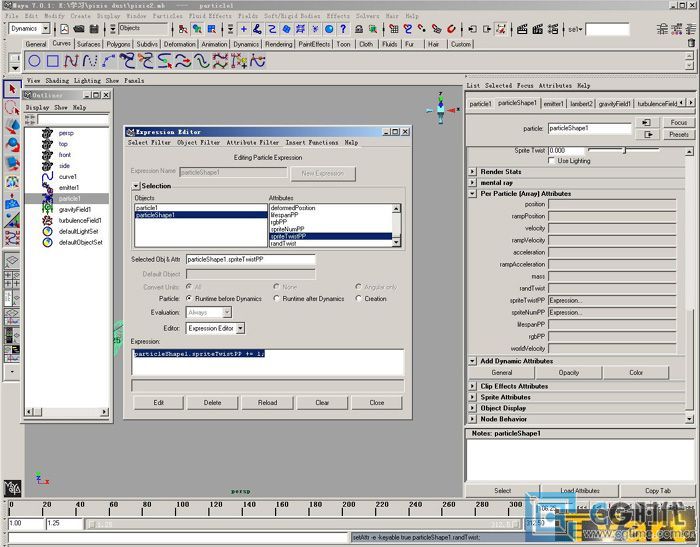Expand the Sprite Attributes section
This screenshot has width=700, height=547.
pyautogui.click(x=472, y=397)
